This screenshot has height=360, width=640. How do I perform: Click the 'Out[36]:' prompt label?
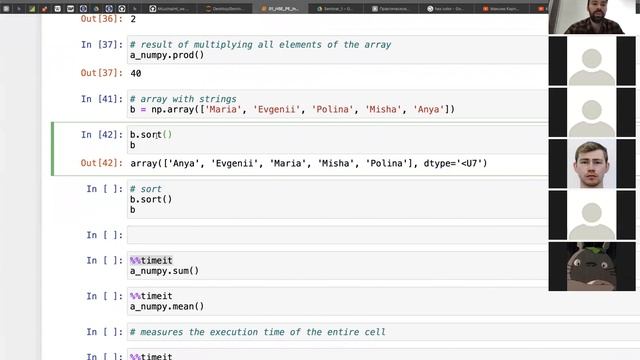102,19
